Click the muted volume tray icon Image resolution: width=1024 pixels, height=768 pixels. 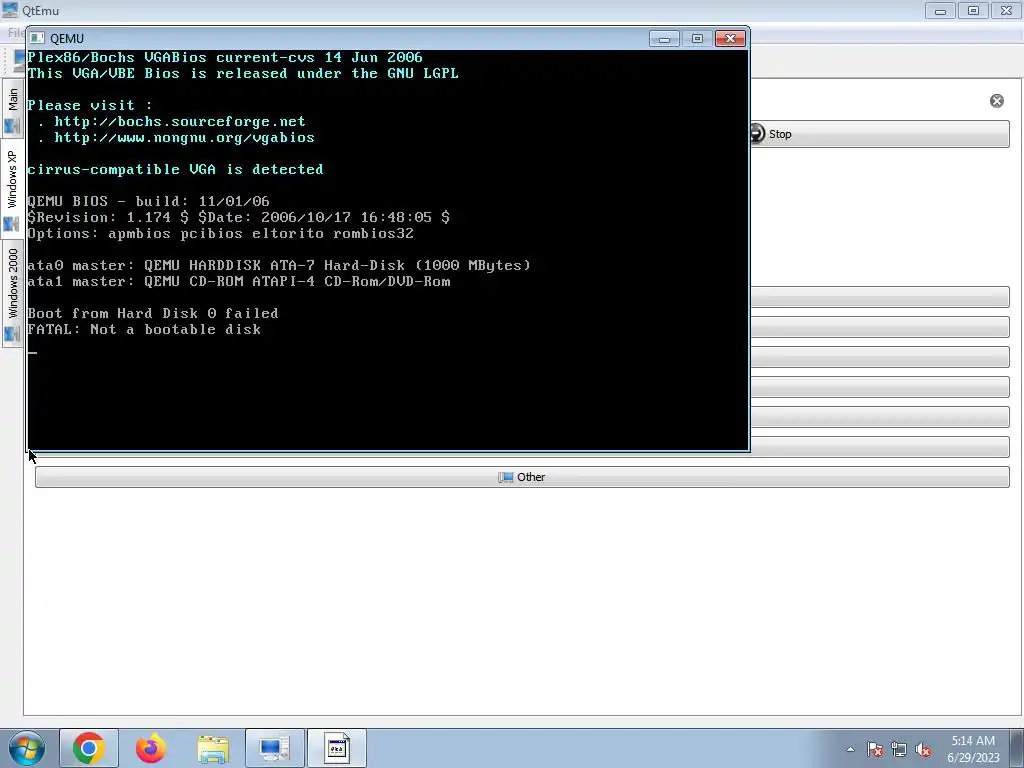pos(923,749)
